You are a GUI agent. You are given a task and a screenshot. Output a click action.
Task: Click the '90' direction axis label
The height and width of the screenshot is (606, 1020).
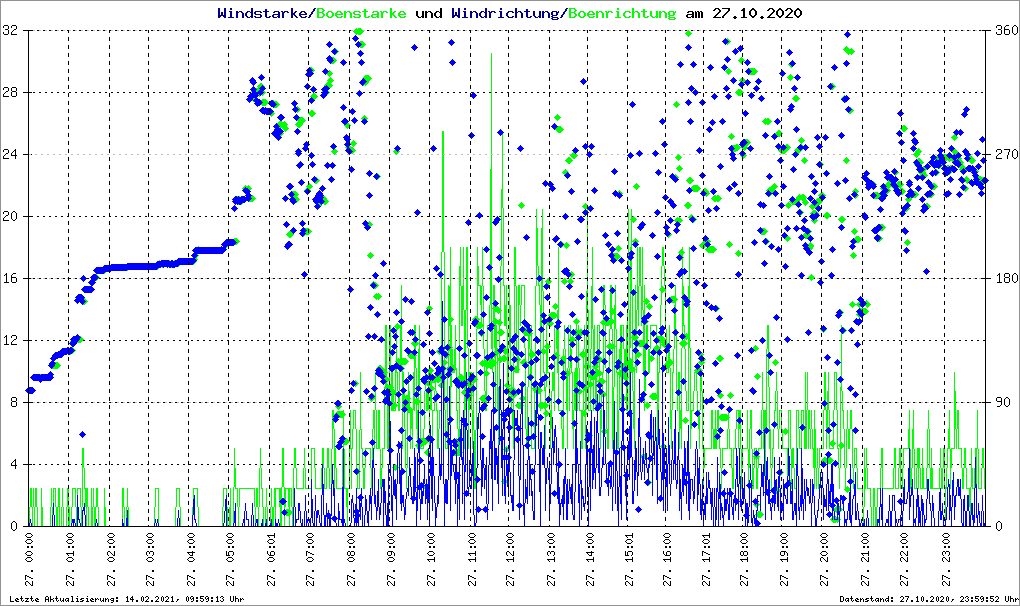[x=1000, y=402]
